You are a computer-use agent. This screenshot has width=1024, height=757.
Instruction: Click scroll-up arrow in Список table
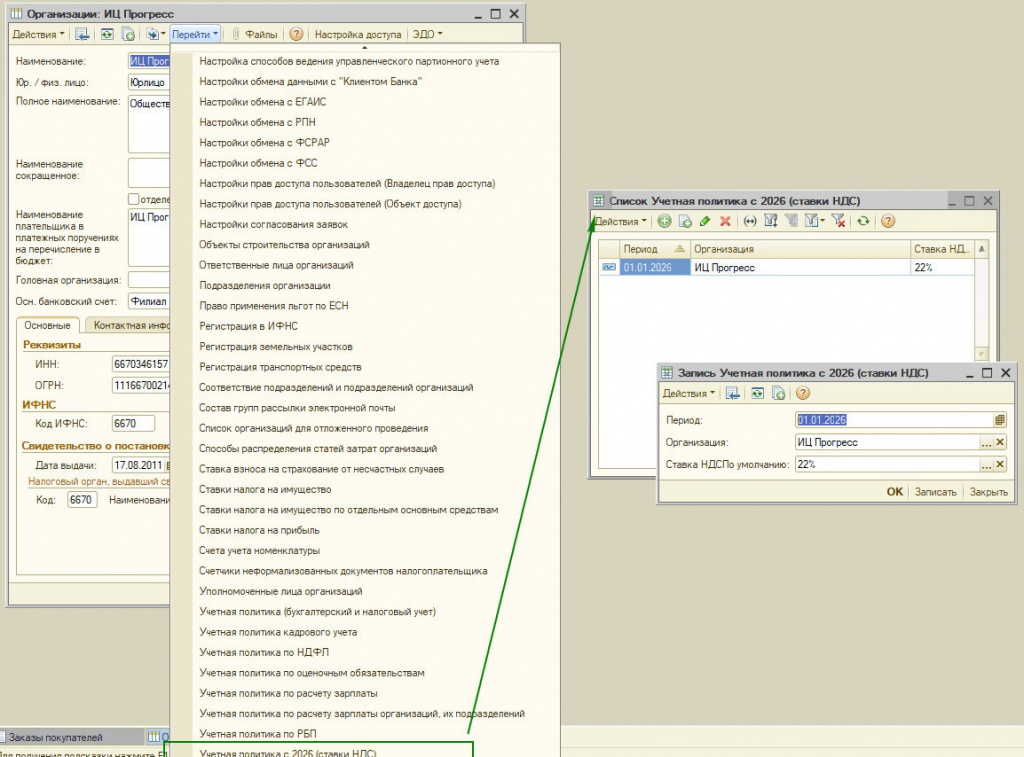pos(982,249)
